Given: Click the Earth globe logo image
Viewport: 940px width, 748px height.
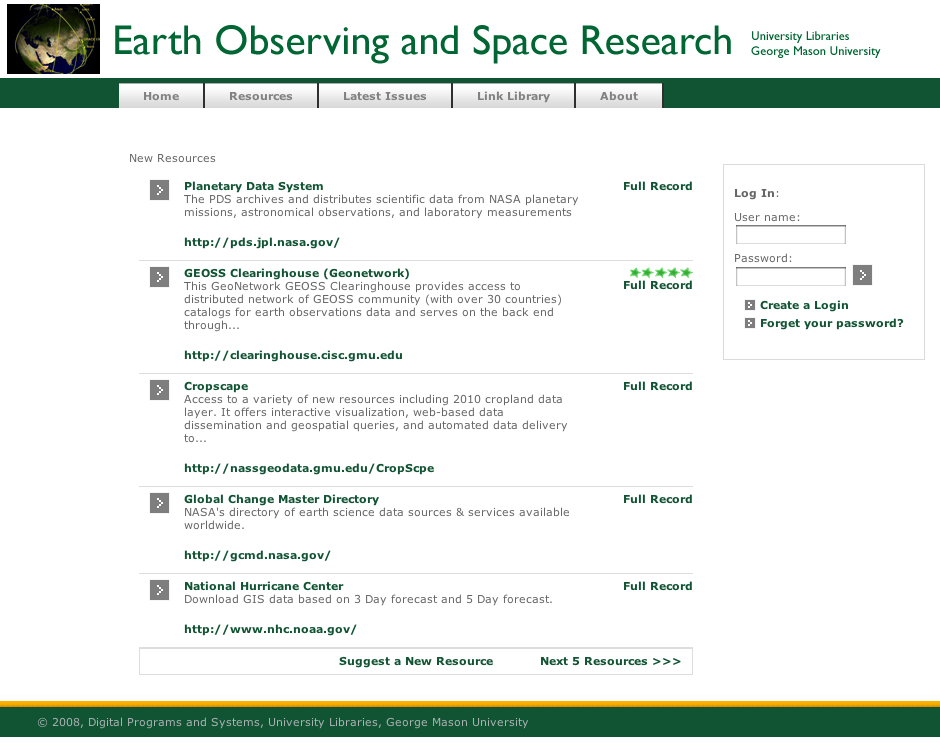Looking at the screenshot, I should [53, 39].
